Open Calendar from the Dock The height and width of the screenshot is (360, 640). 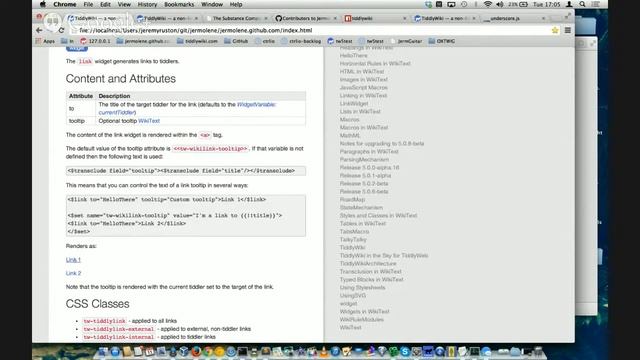point(150,351)
